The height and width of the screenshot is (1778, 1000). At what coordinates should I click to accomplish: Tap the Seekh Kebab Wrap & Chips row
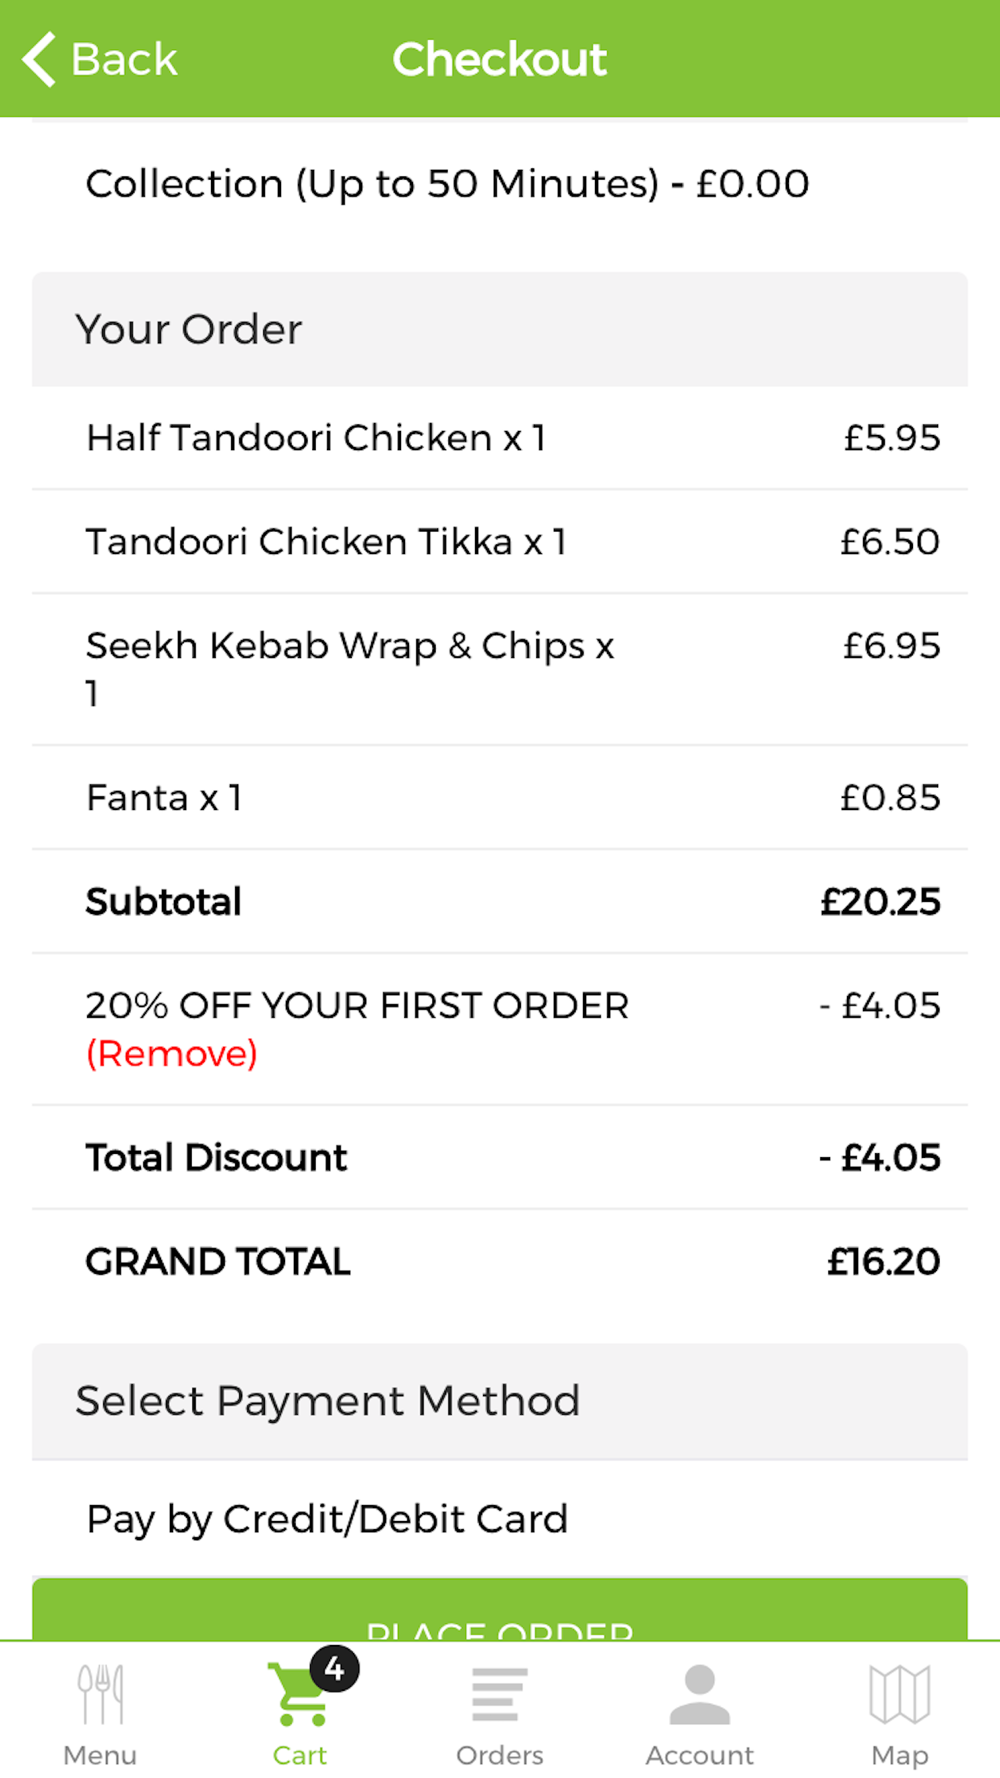point(500,669)
